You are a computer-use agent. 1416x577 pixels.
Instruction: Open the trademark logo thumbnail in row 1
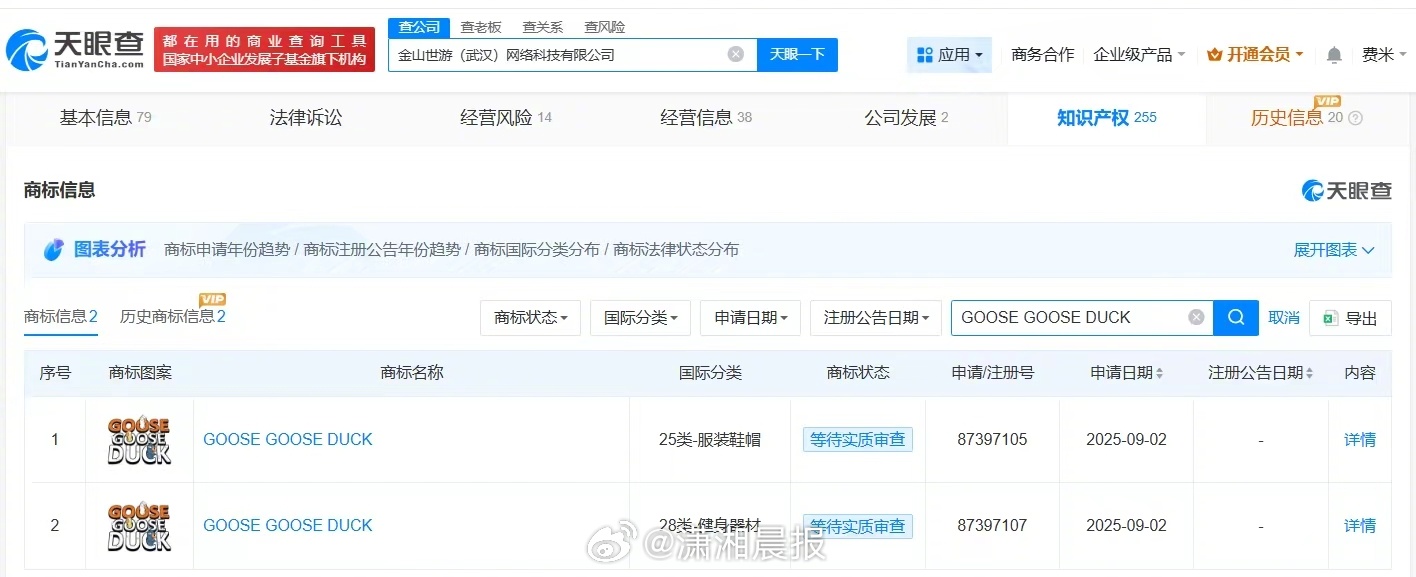tap(139, 440)
